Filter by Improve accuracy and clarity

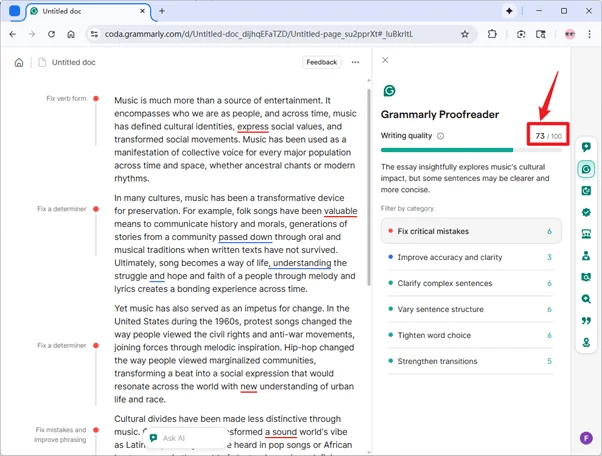pyautogui.click(x=471, y=257)
